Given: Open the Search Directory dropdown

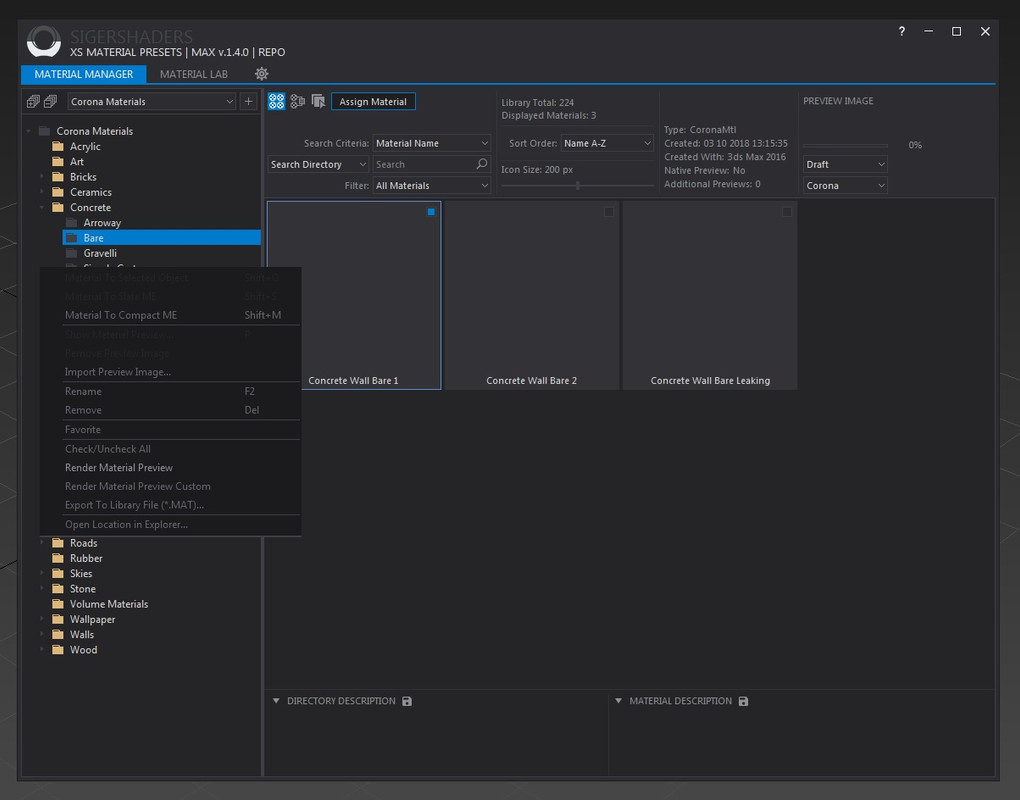Looking at the screenshot, I should pos(318,165).
